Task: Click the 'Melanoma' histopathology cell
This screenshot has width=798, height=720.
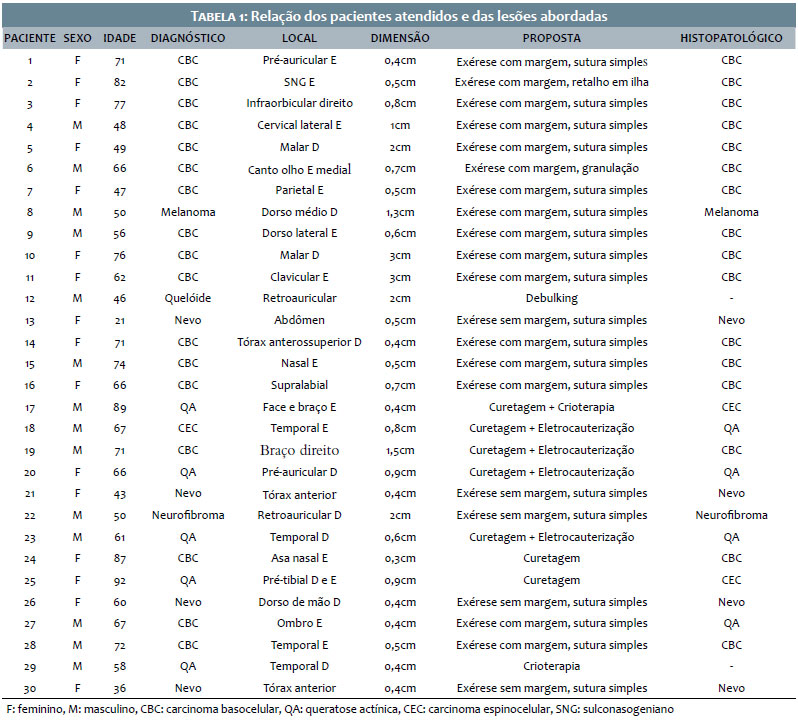Action: coord(731,212)
